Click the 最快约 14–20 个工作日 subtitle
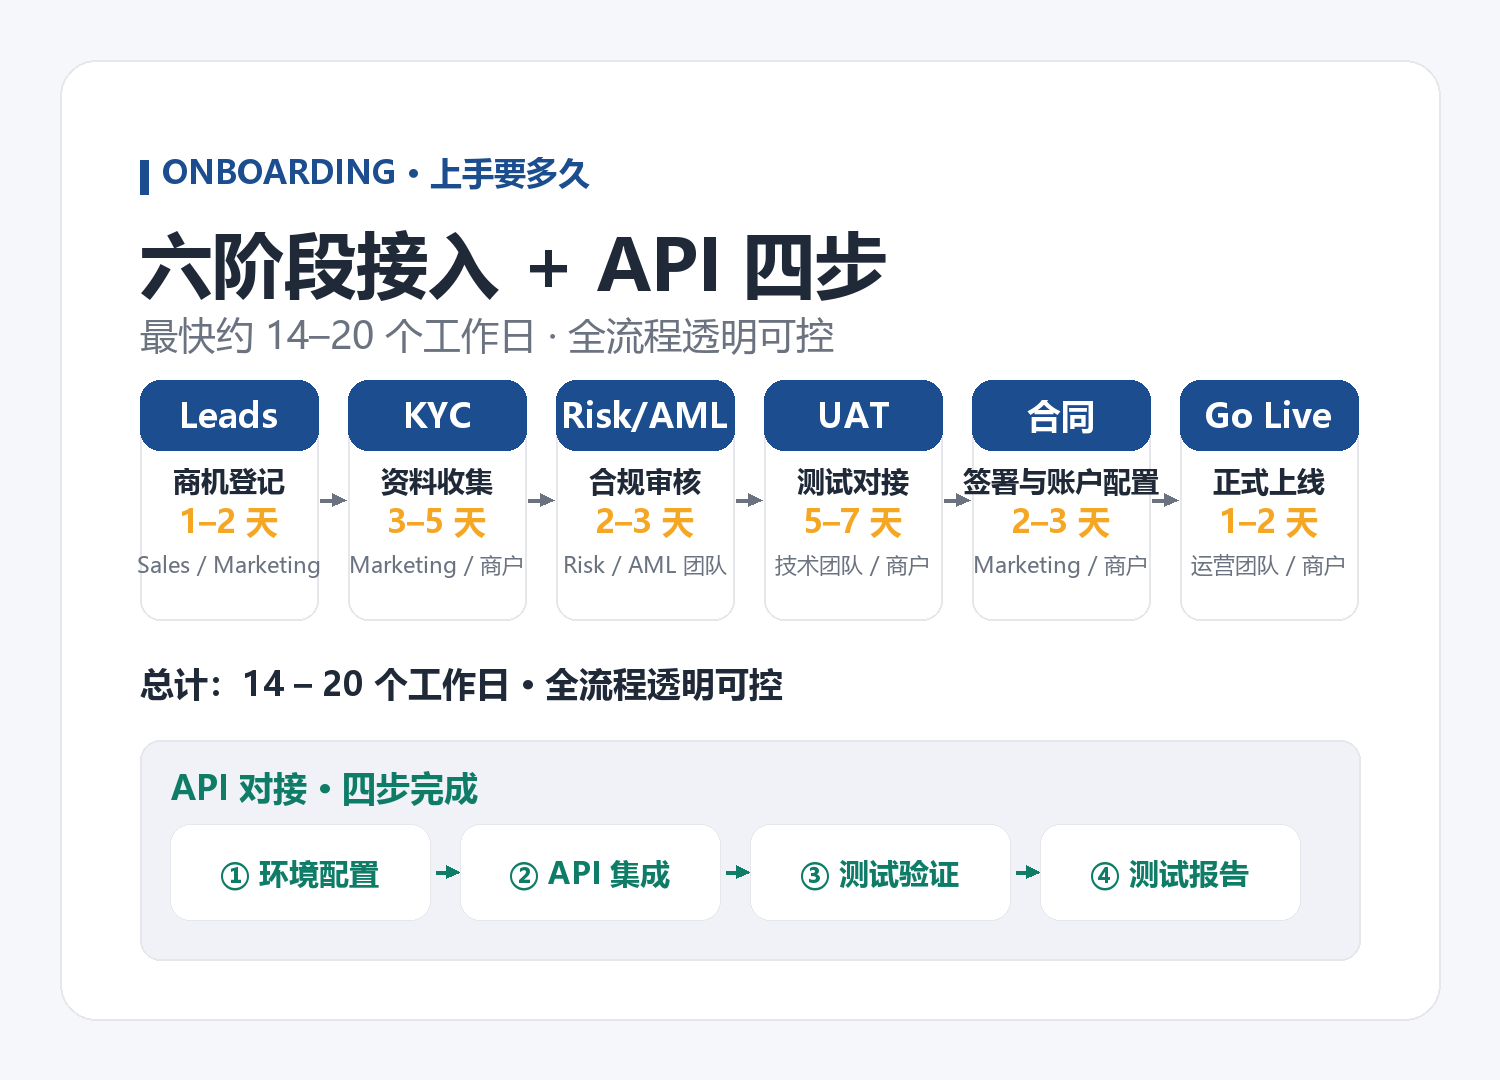 [487, 337]
